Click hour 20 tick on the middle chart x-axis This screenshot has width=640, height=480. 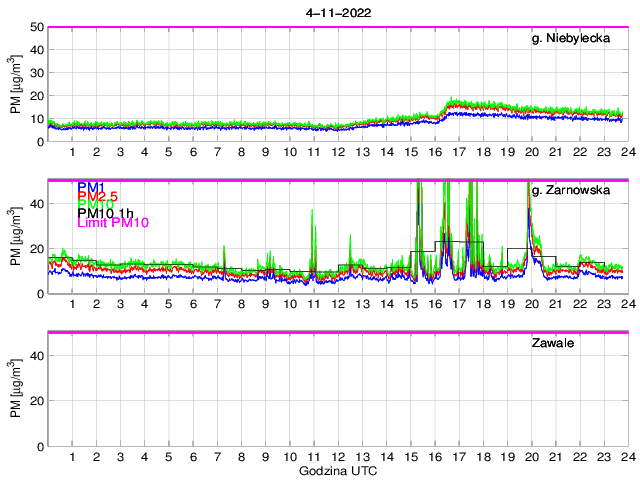pos(531,304)
